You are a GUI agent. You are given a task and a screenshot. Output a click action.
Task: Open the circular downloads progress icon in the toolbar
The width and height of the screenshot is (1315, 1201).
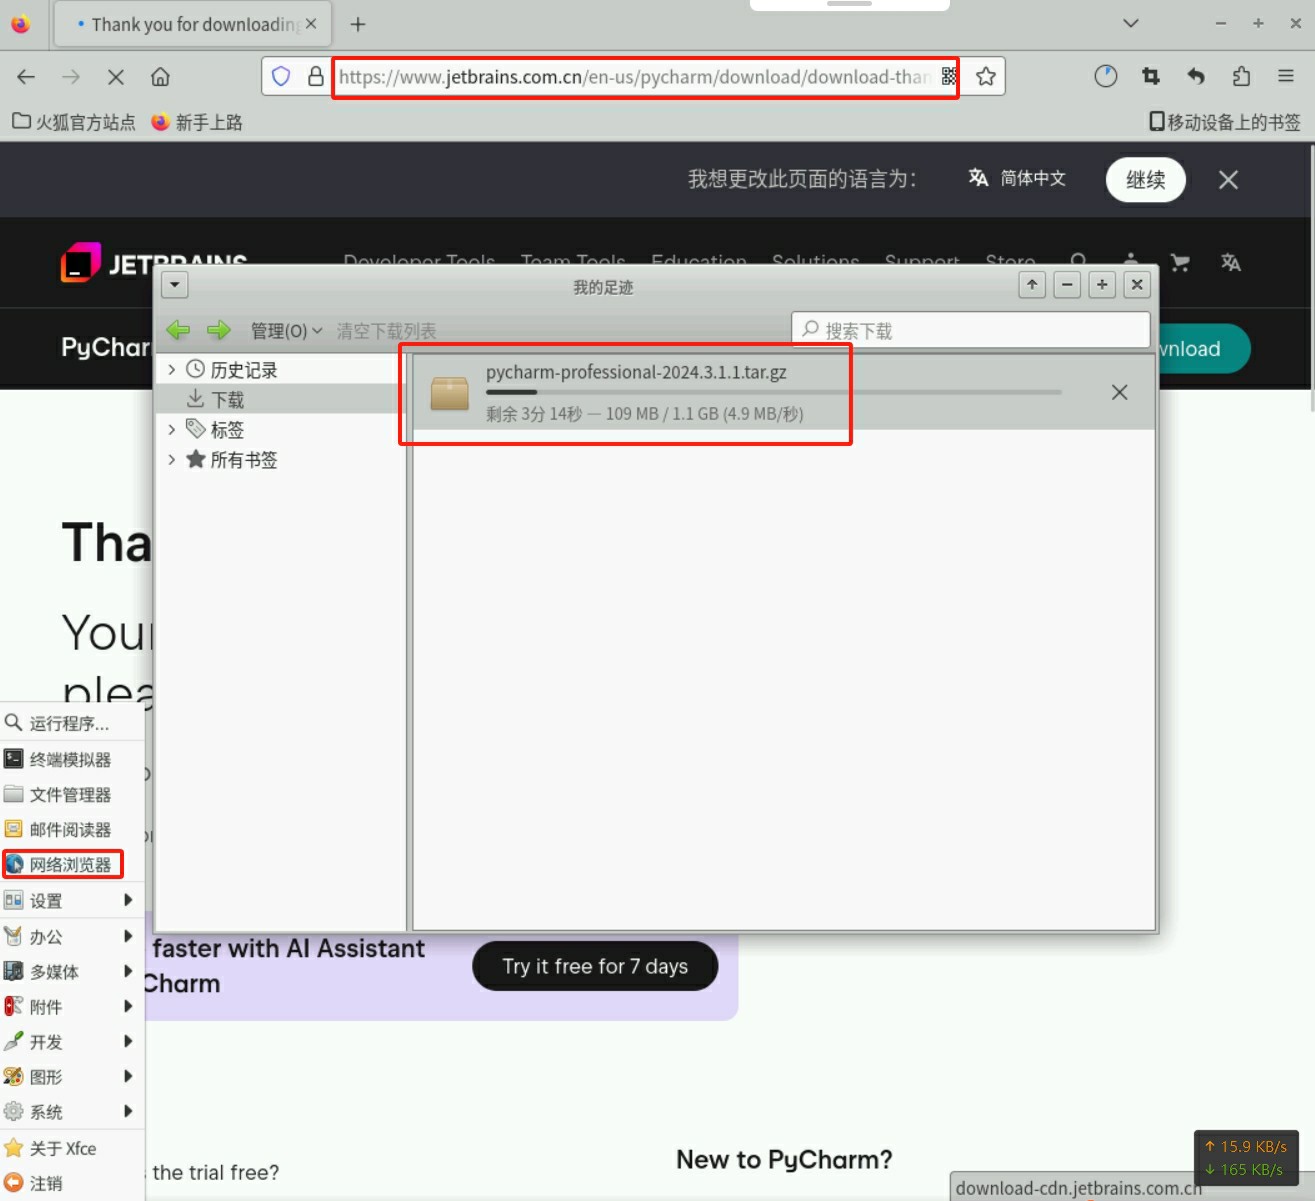(1105, 76)
